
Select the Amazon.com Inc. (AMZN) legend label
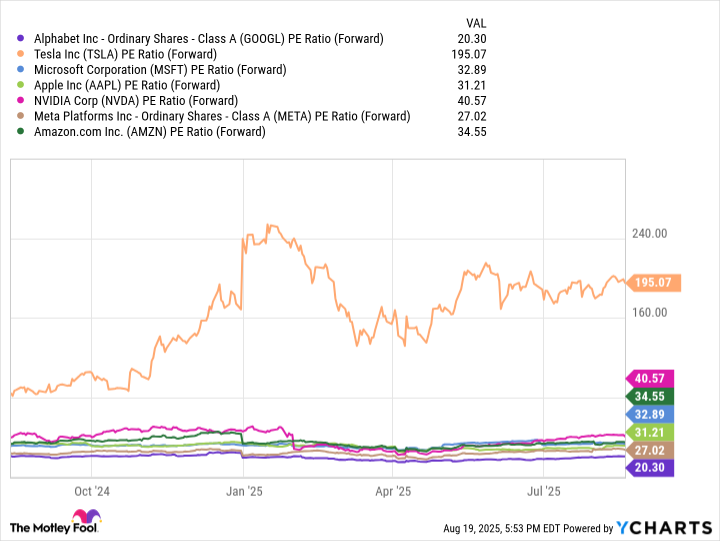150,131
